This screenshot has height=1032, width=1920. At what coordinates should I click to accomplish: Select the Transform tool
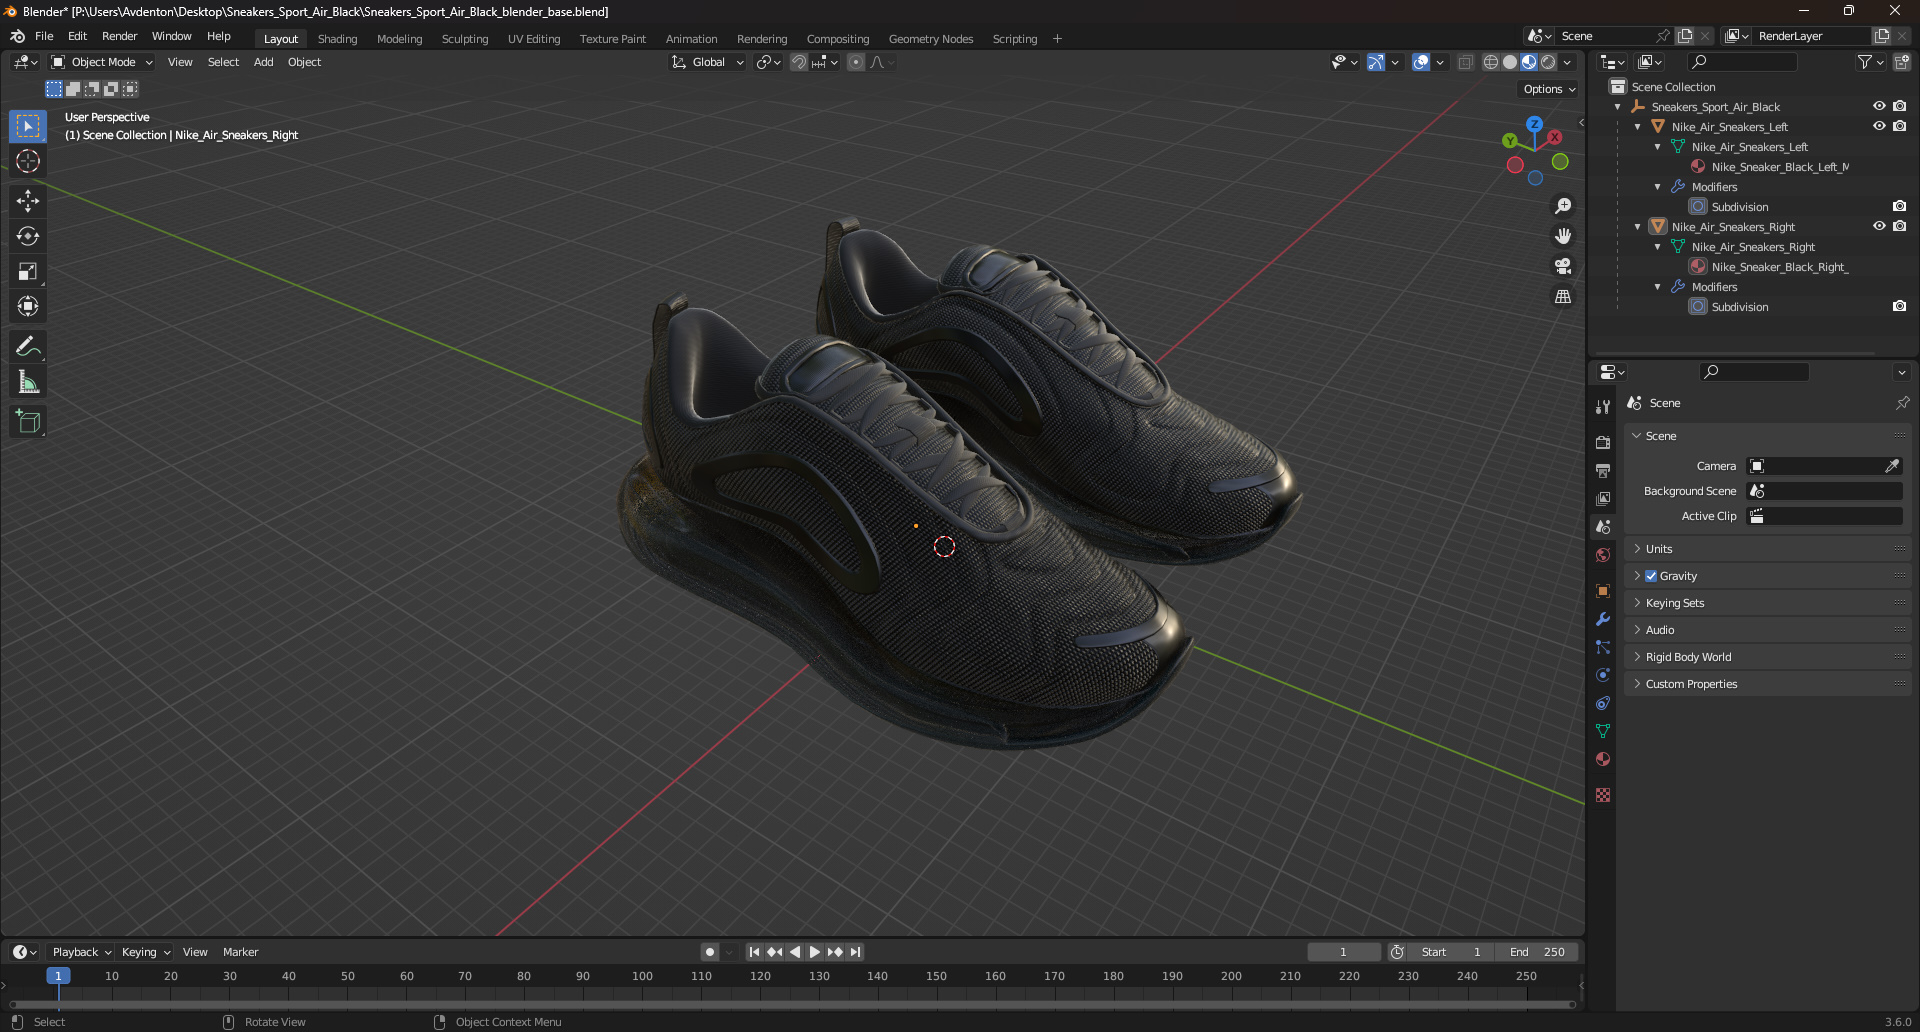[28, 306]
